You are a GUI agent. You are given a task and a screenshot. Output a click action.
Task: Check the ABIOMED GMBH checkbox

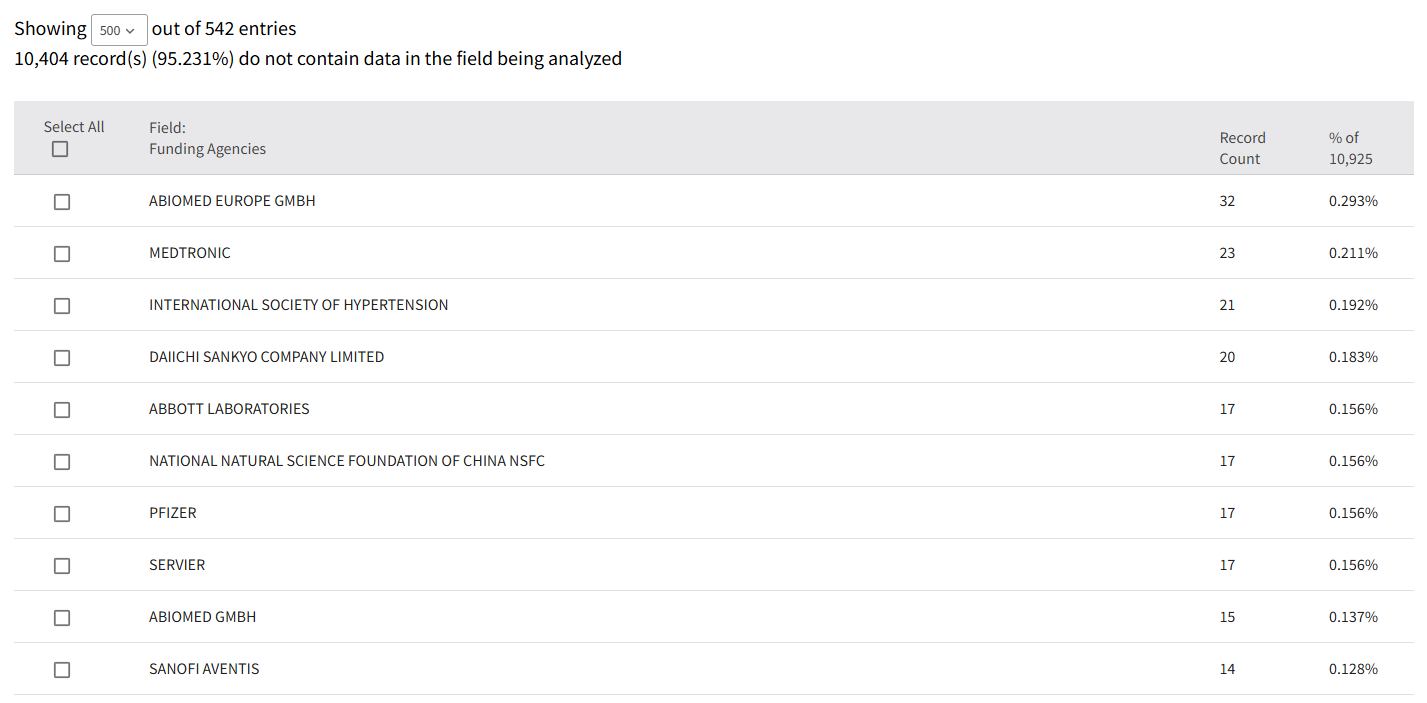62,618
